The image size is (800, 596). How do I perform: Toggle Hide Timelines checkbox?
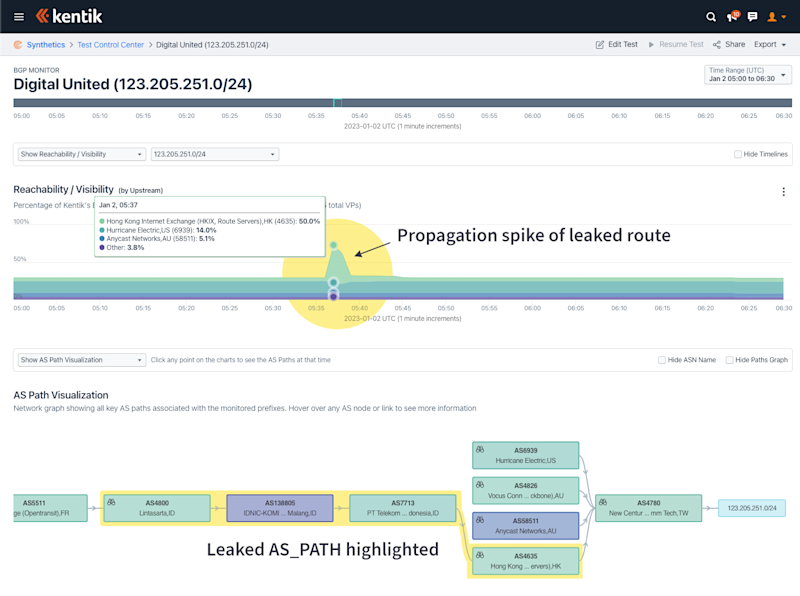click(x=738, y=154)
